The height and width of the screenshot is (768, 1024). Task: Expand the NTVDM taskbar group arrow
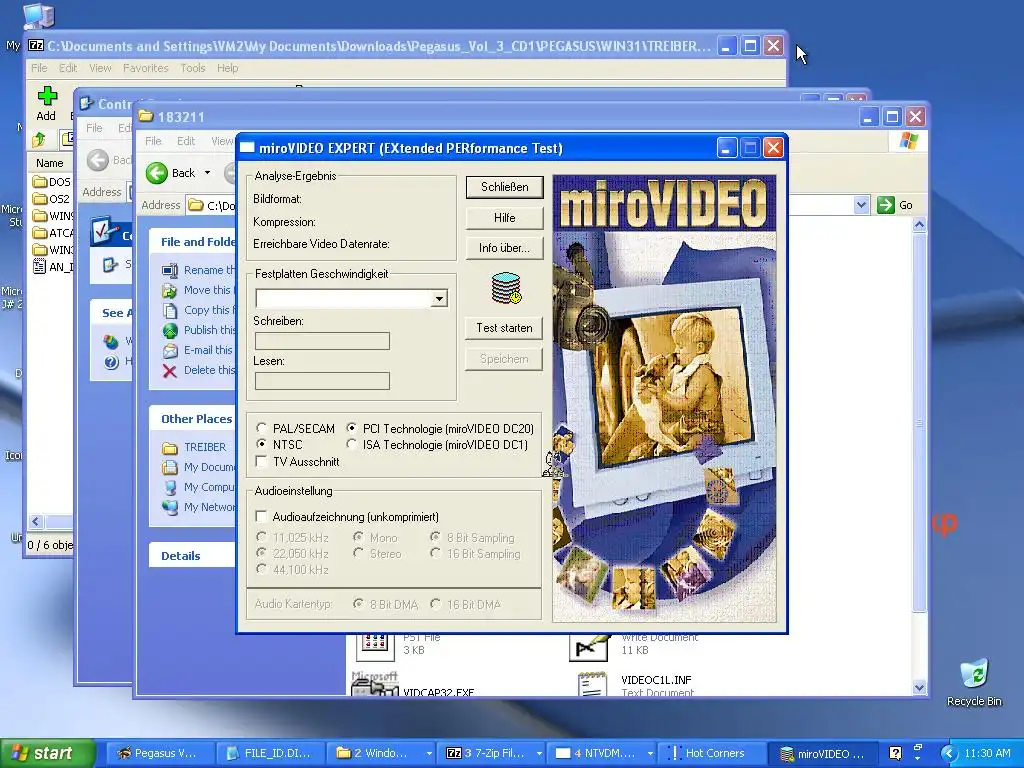pos(650,753)
